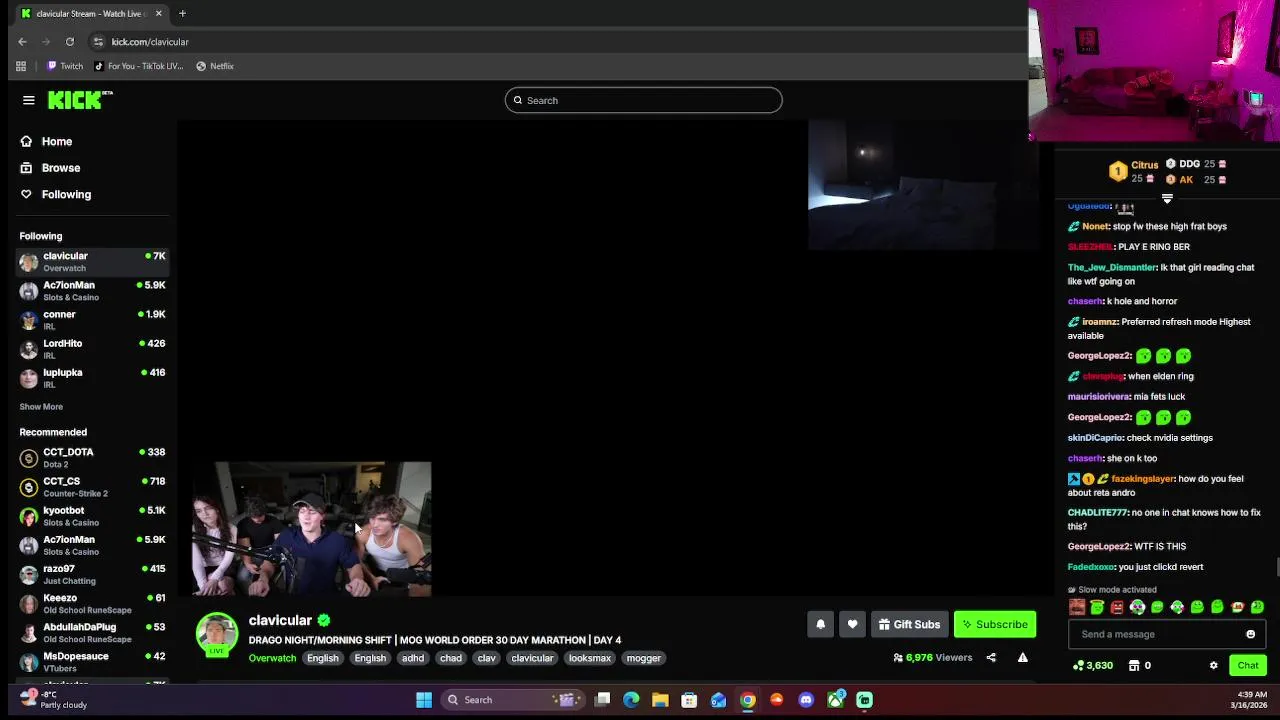Report stream with warning triangle icon
The image size is (1280, 720).
click(1022, 658)
